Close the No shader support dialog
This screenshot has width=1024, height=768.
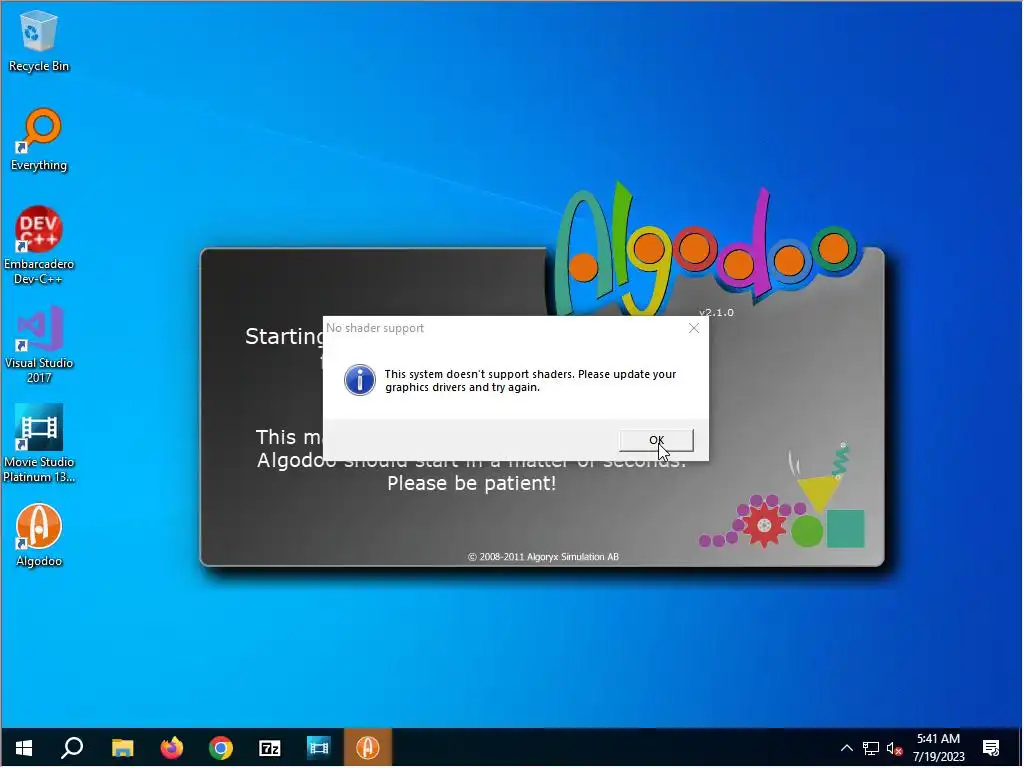[x=694, y=328]
